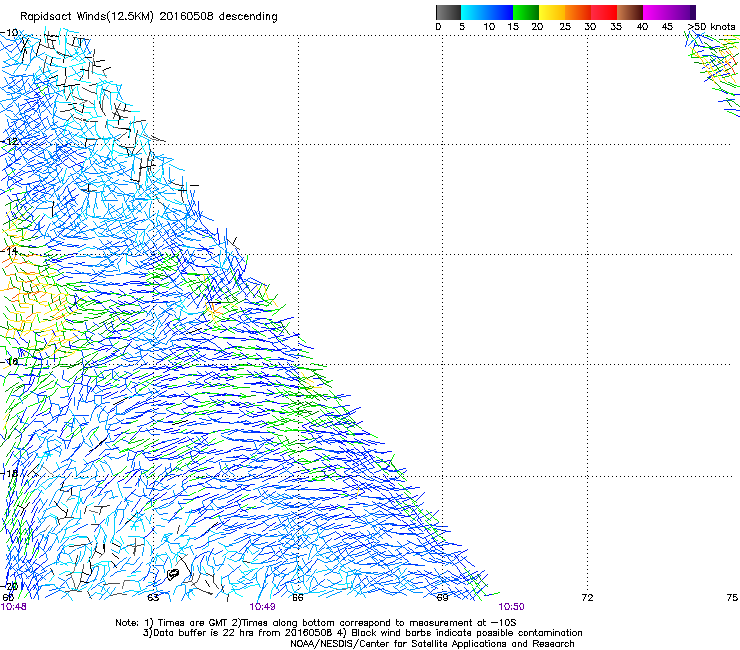Click the longitude label '66' on bottom axis

298,598
